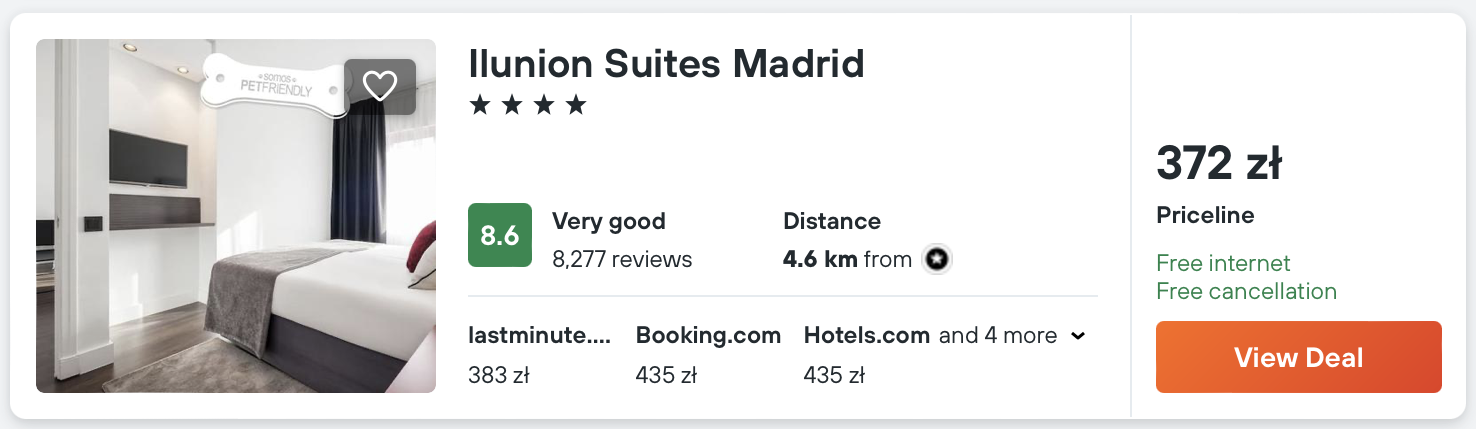Click the Priceline provider label
The height and width of the screenshot is (429, 1476).
1205,215
